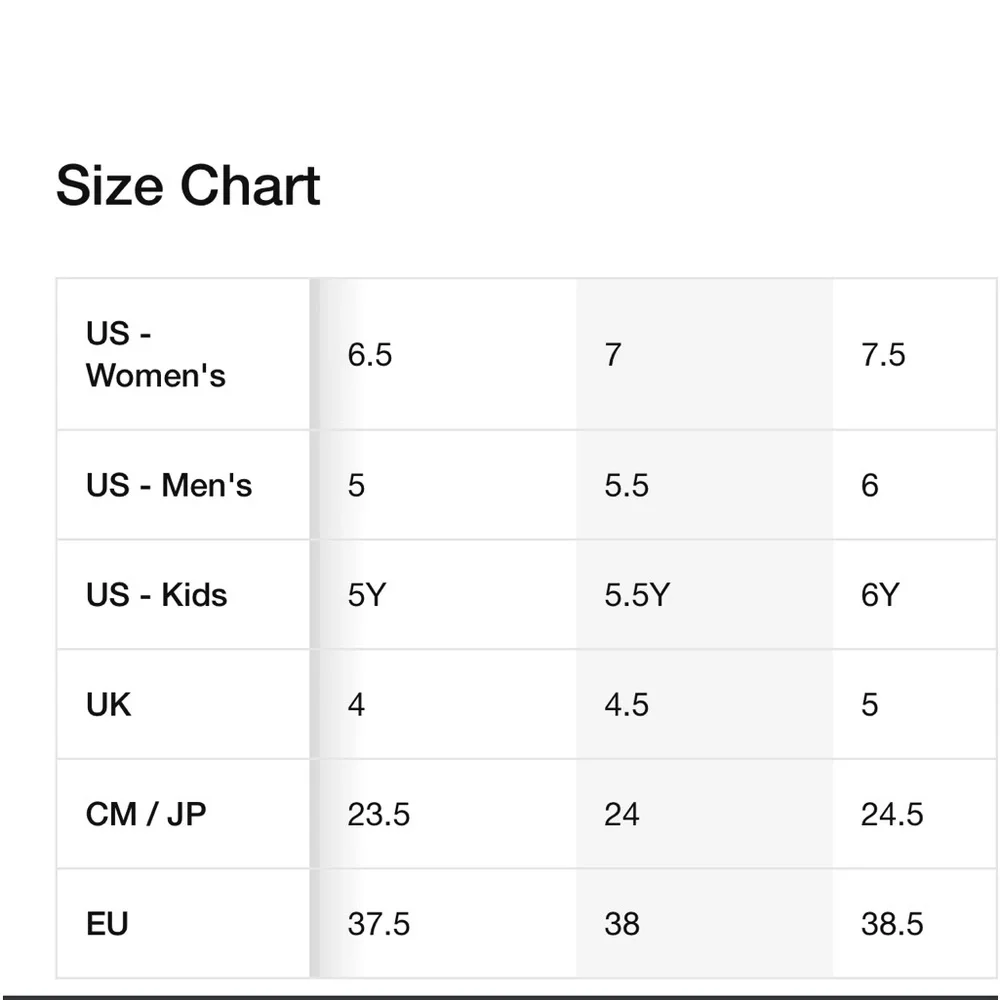1000x1000 pixels.
Task: Select kids size 5.5Y cell
Action: 637,595
